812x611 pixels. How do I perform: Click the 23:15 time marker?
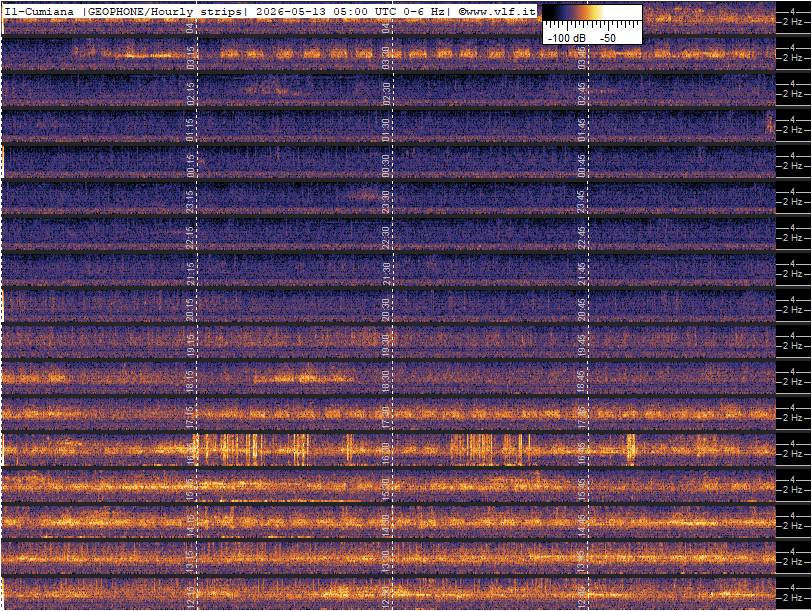click(190, 201)
